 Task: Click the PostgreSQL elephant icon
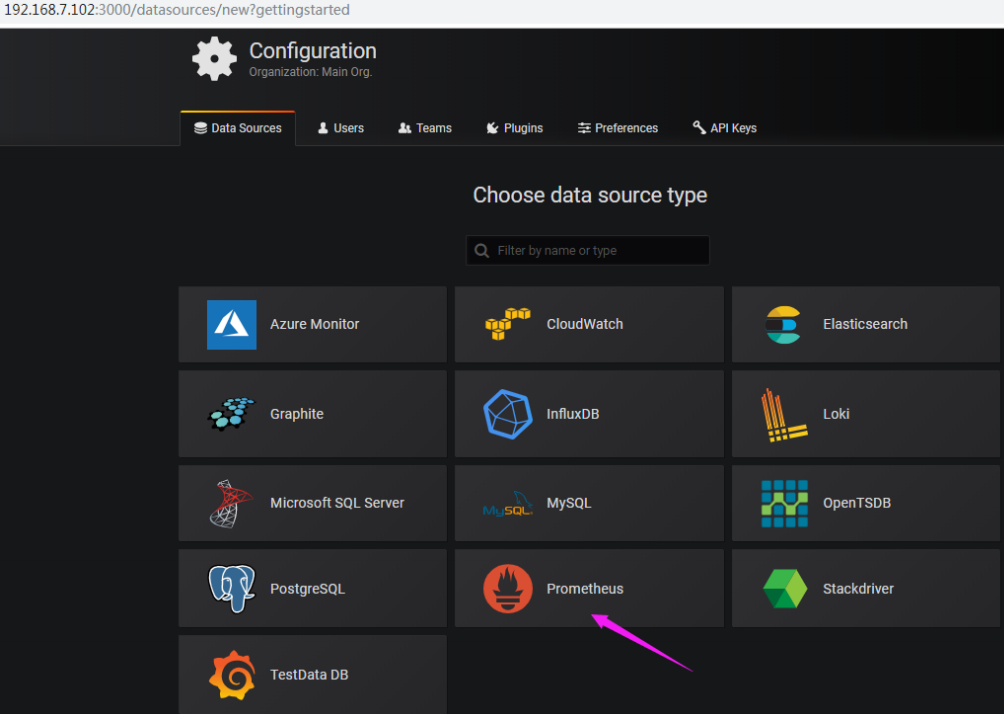[232, 588]
